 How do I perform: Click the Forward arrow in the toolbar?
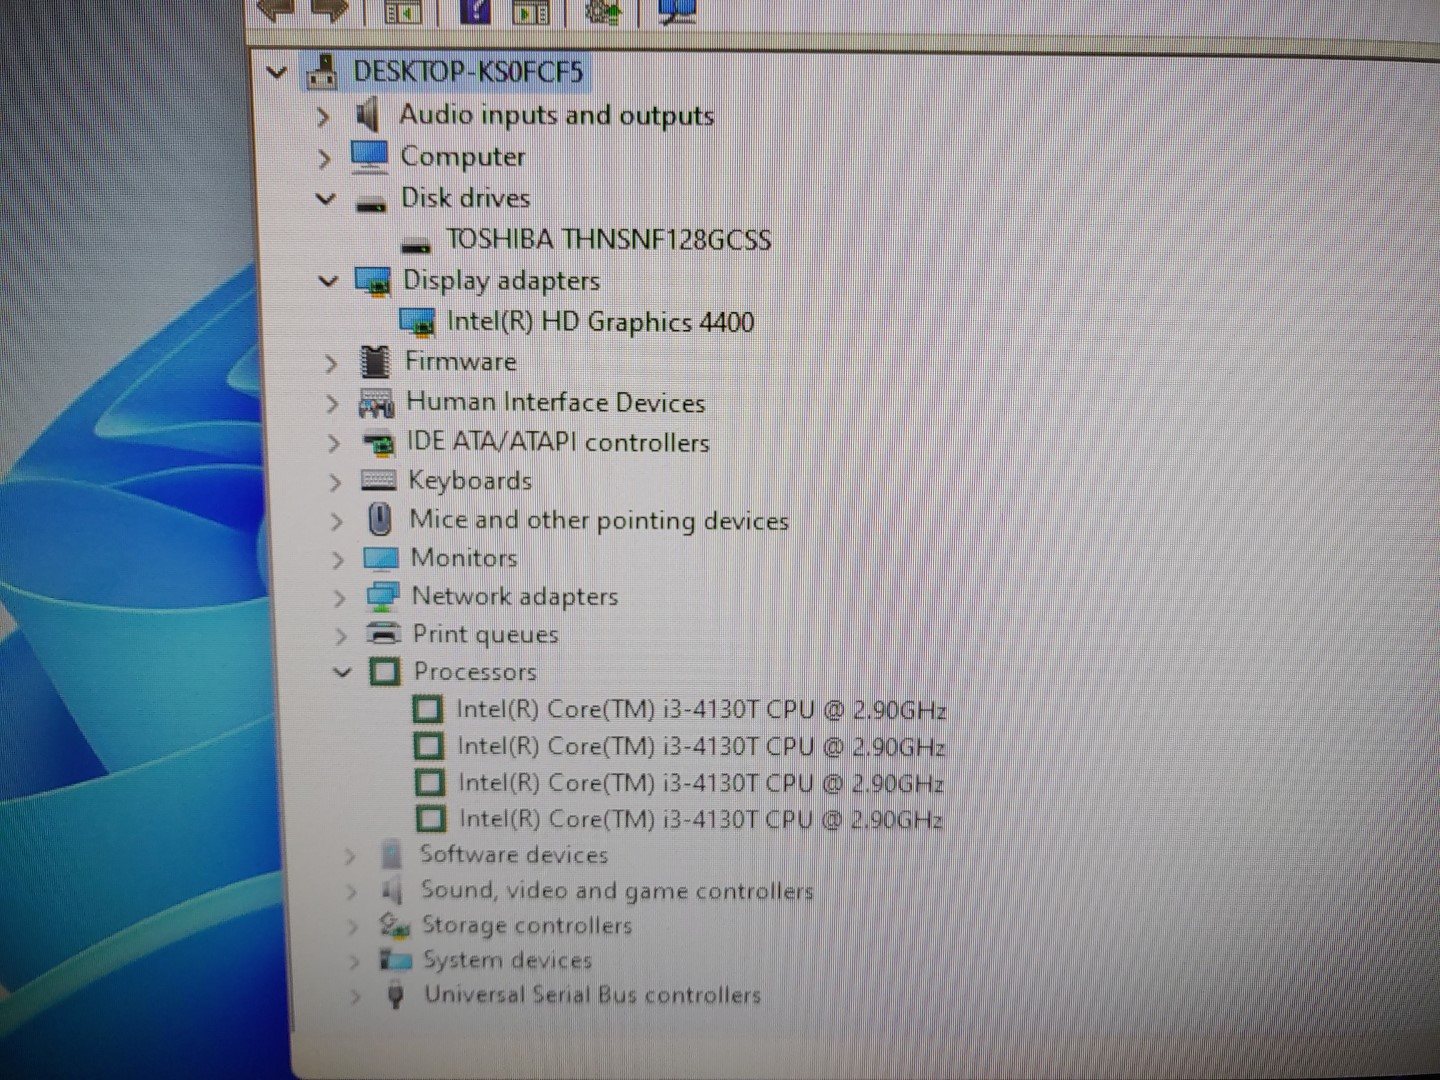point(331,9)
